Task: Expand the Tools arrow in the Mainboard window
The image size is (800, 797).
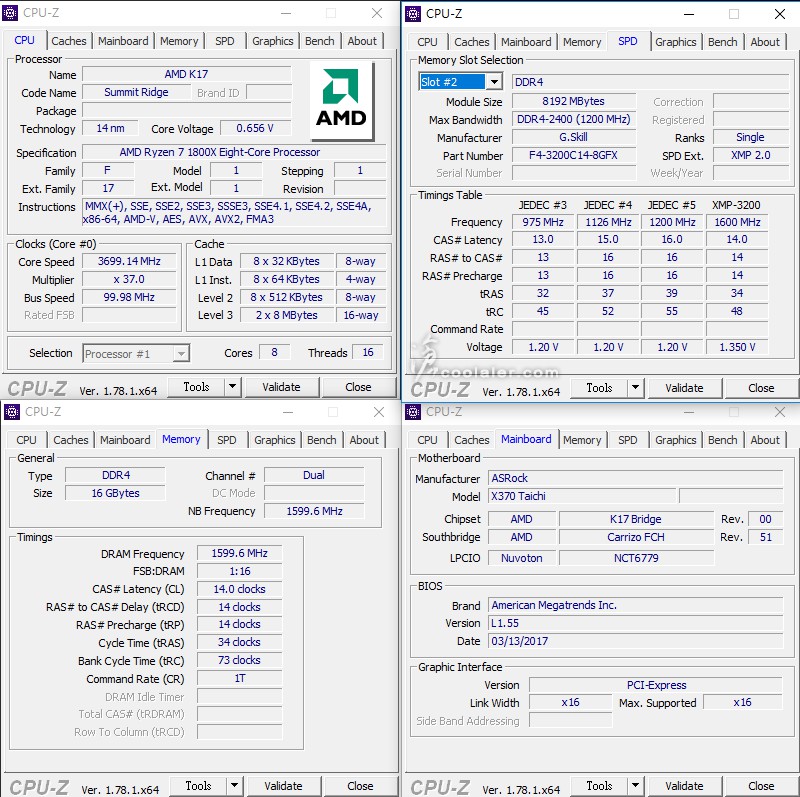Action: tap(635, 786)
